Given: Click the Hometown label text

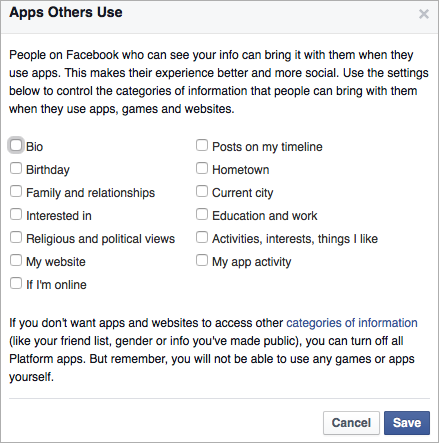Looking at the screenshot, I should [241, 170].
